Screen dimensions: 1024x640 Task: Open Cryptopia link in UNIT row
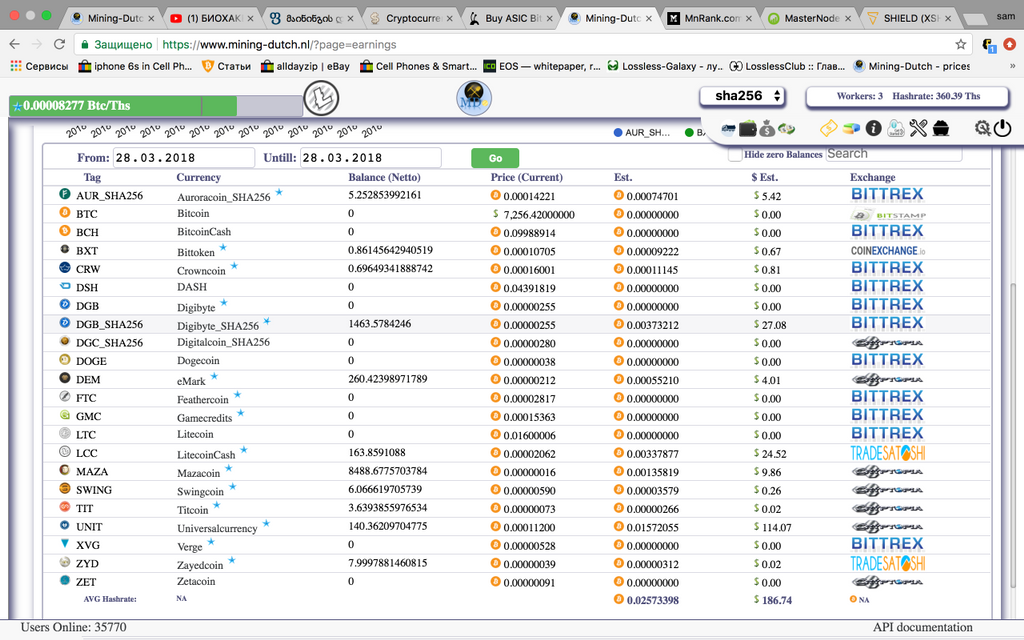tap(887, 526)
